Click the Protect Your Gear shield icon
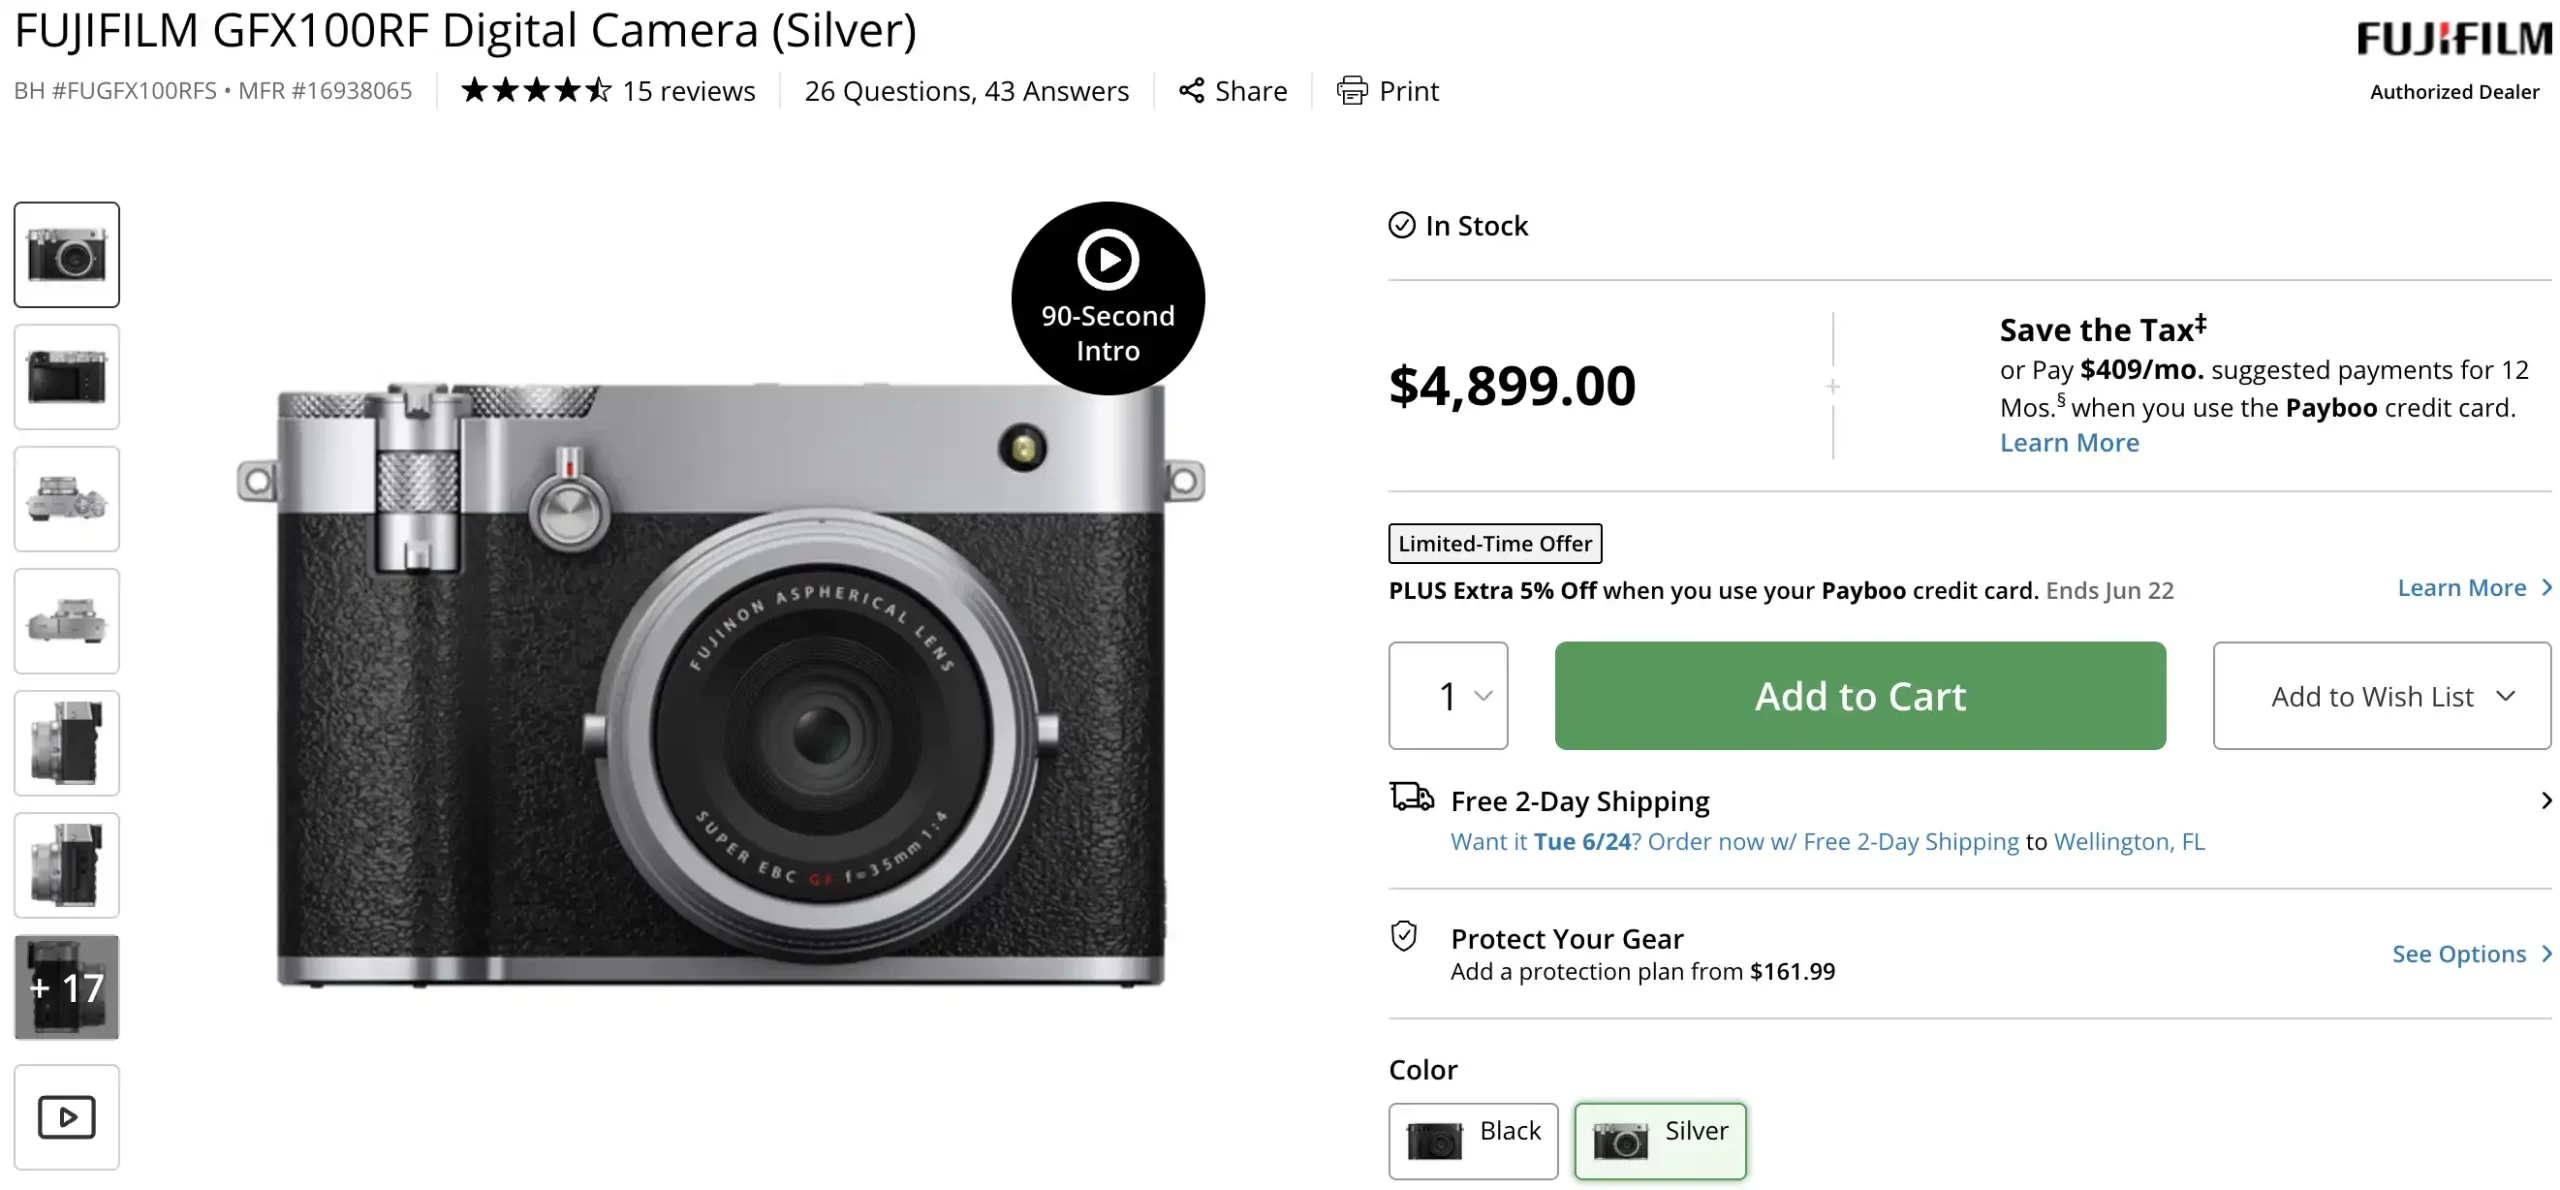The height and width of the screenshot is (1190, 2560). point(1404,936)
